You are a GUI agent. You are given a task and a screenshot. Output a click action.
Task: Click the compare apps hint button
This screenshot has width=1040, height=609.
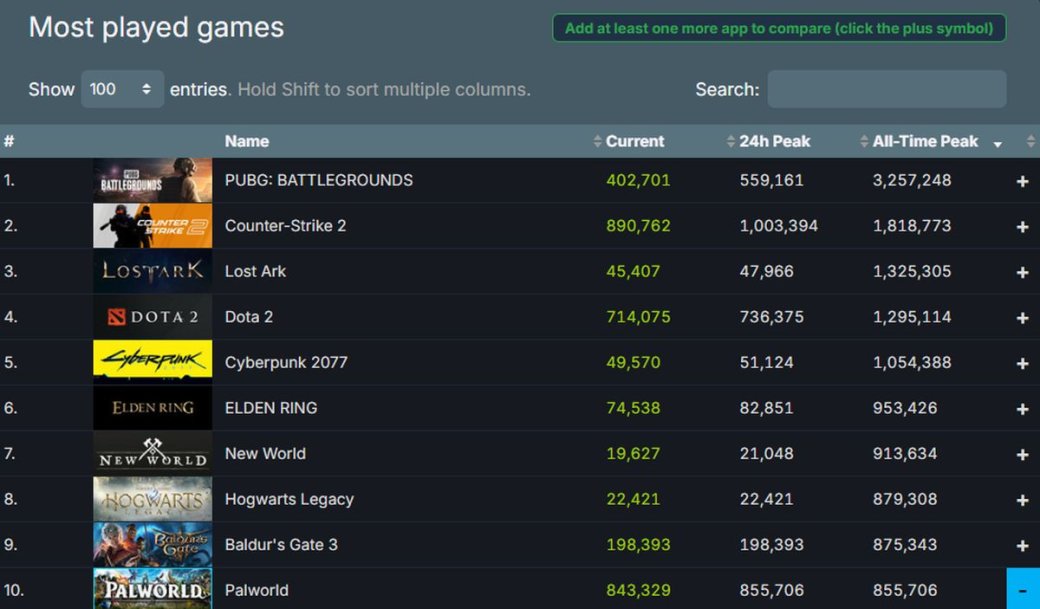coord(779,29)
